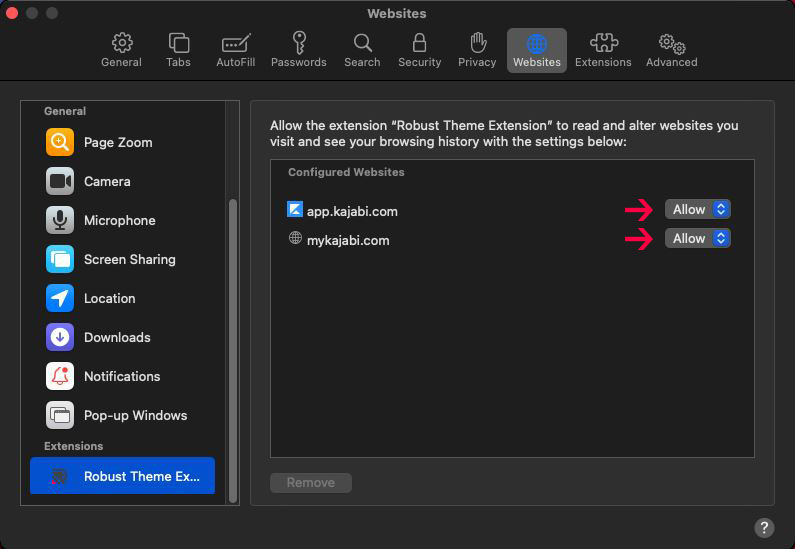Screen dimensions: 795x549
Task: Open Allow dropdown for app.kajabi.com
Action: (698, 209)
